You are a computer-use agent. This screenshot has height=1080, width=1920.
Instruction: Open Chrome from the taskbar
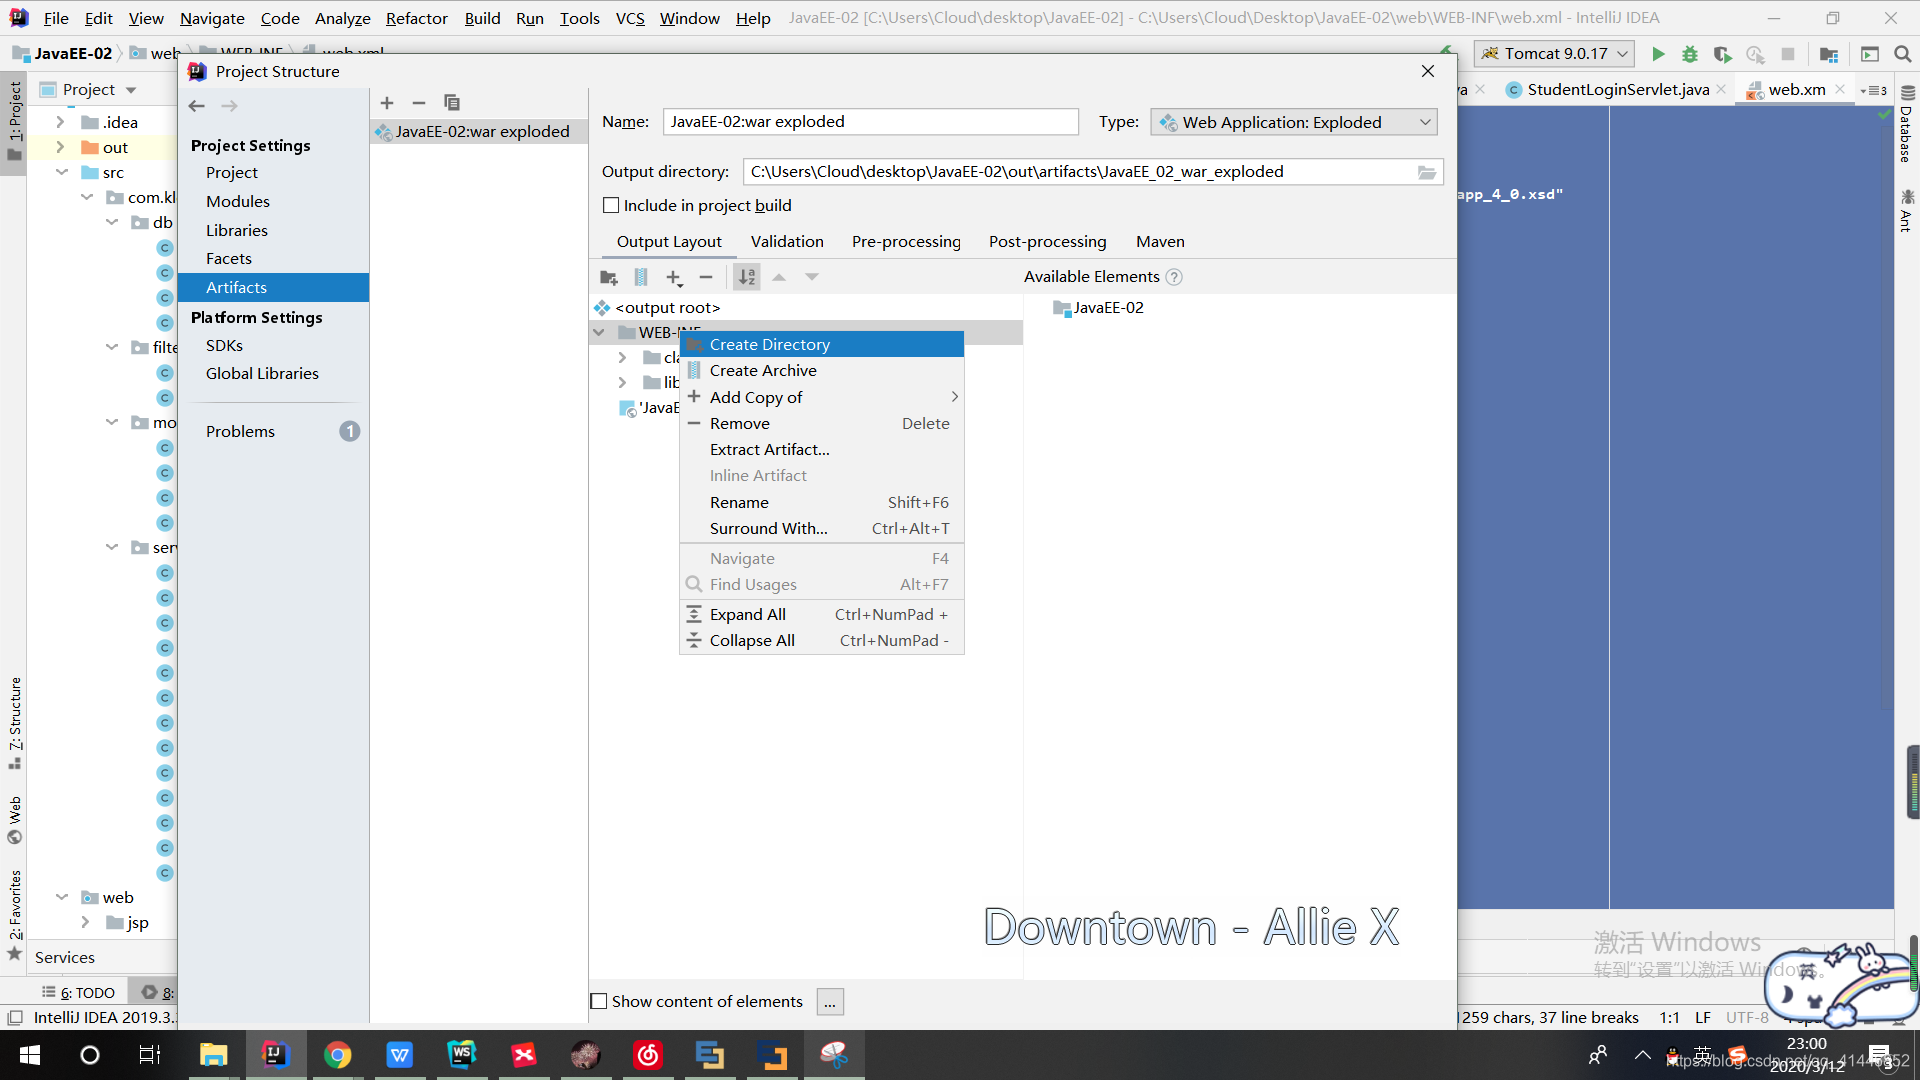coord(337,1055)
